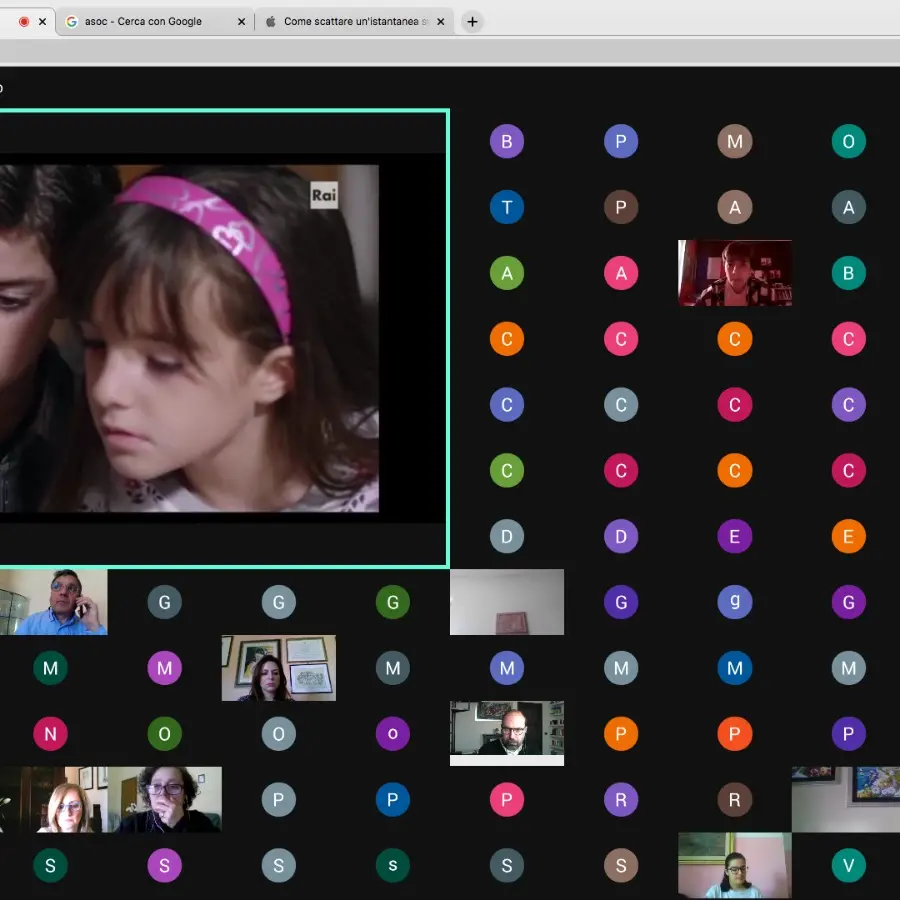Click the orange E participant avatar
The height and width of the screenshot is (900, 900).
pos(848,536)
